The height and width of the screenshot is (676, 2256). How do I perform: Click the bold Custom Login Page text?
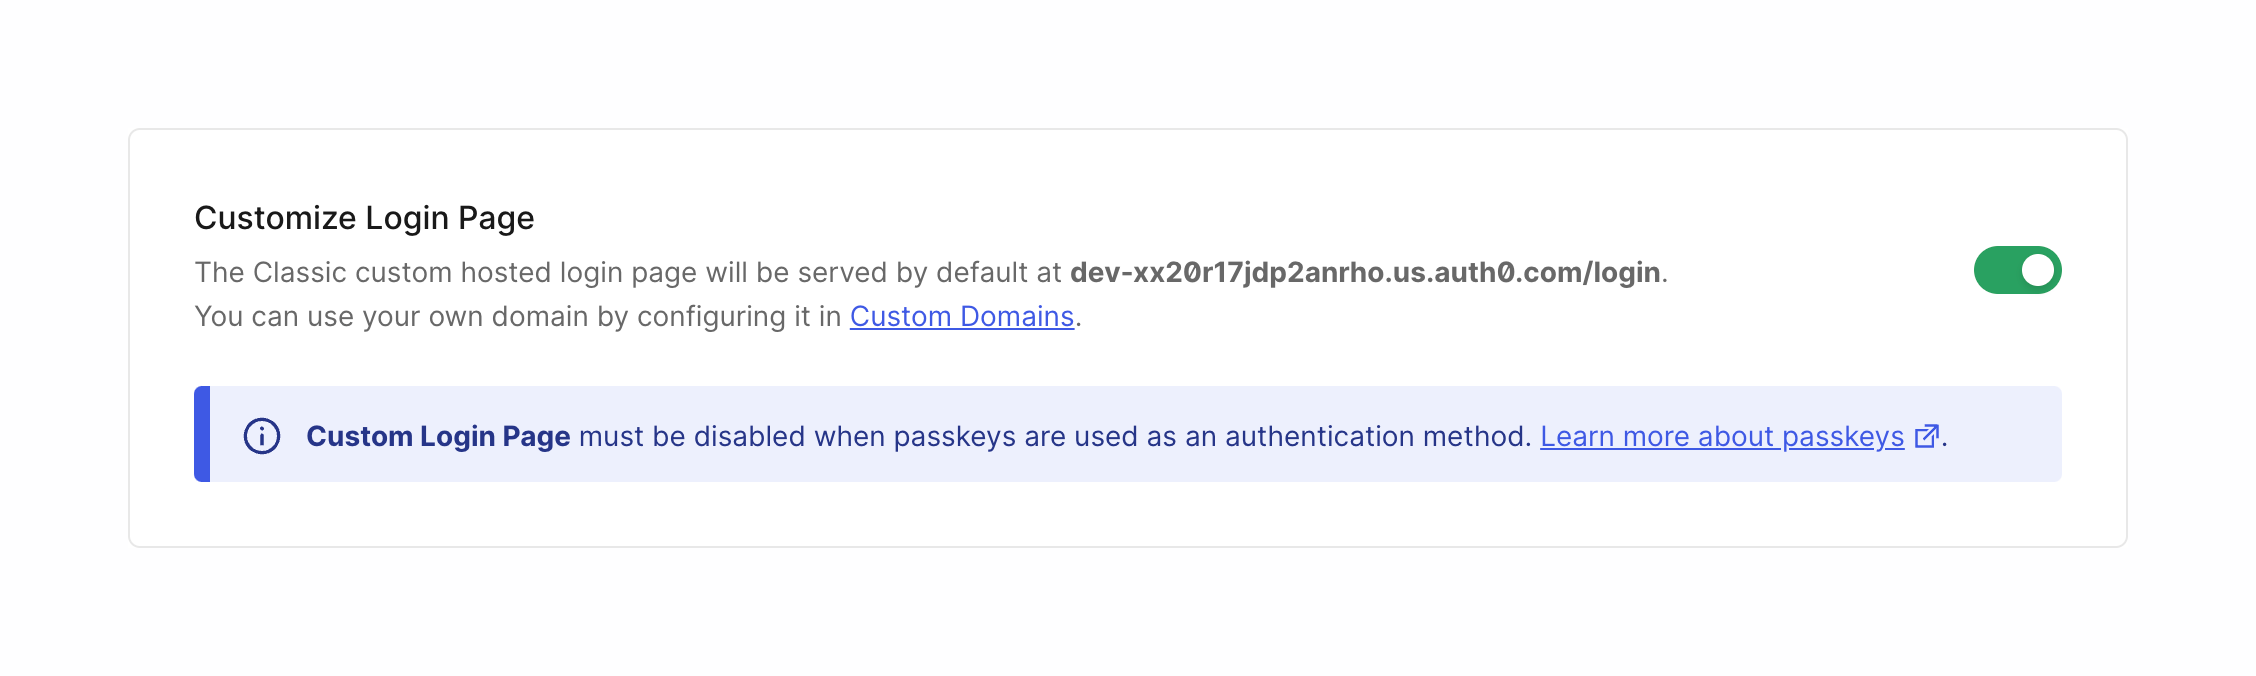[438, 436]
